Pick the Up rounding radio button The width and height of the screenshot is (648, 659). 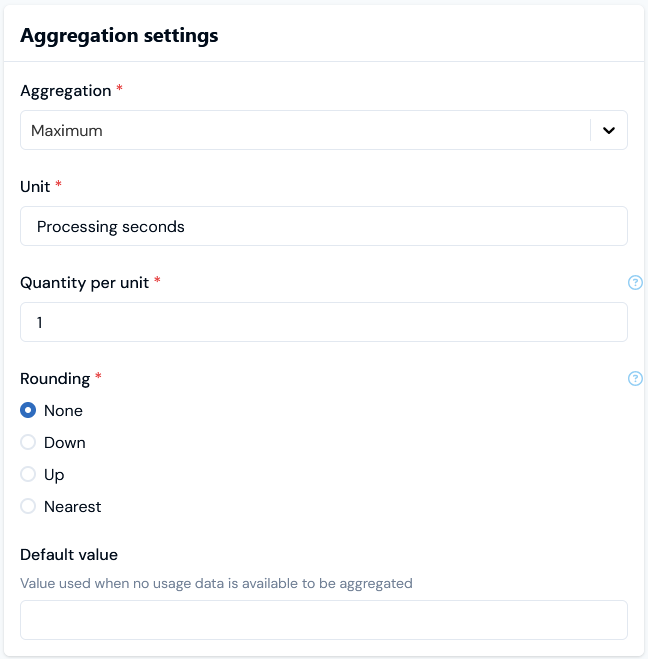(28, 475)
